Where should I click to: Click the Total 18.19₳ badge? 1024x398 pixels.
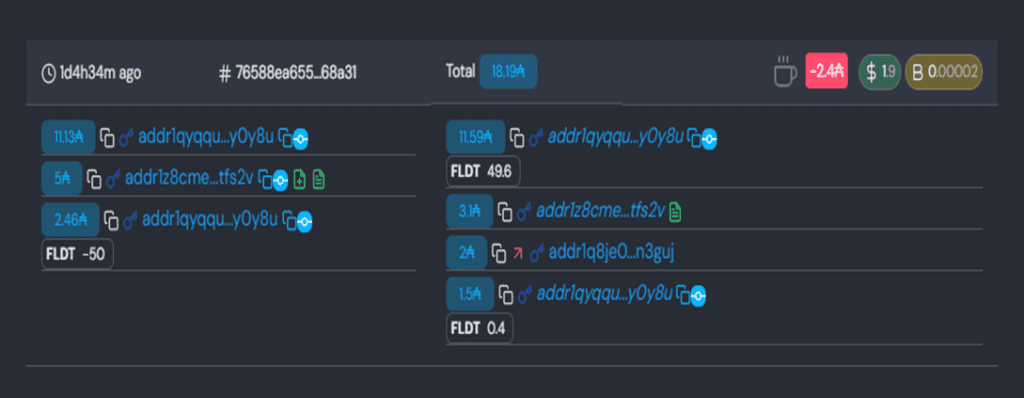click(508, 71)
